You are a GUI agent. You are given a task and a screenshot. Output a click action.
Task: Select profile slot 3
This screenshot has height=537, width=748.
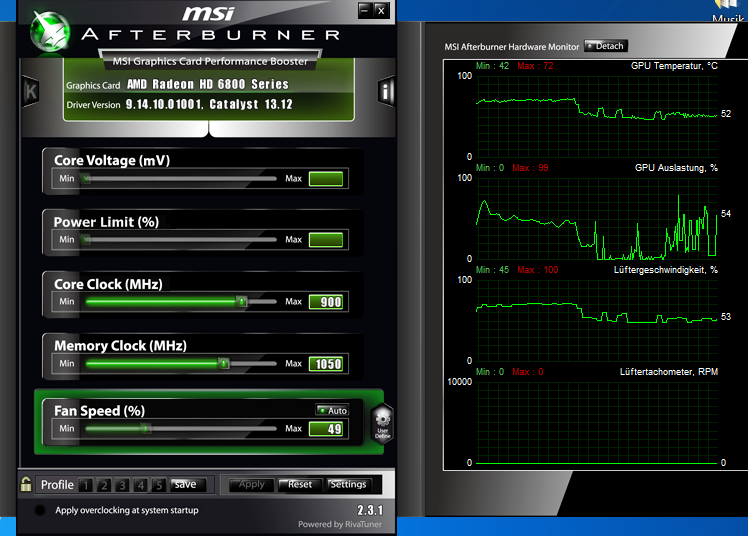[x=122, y=485]
